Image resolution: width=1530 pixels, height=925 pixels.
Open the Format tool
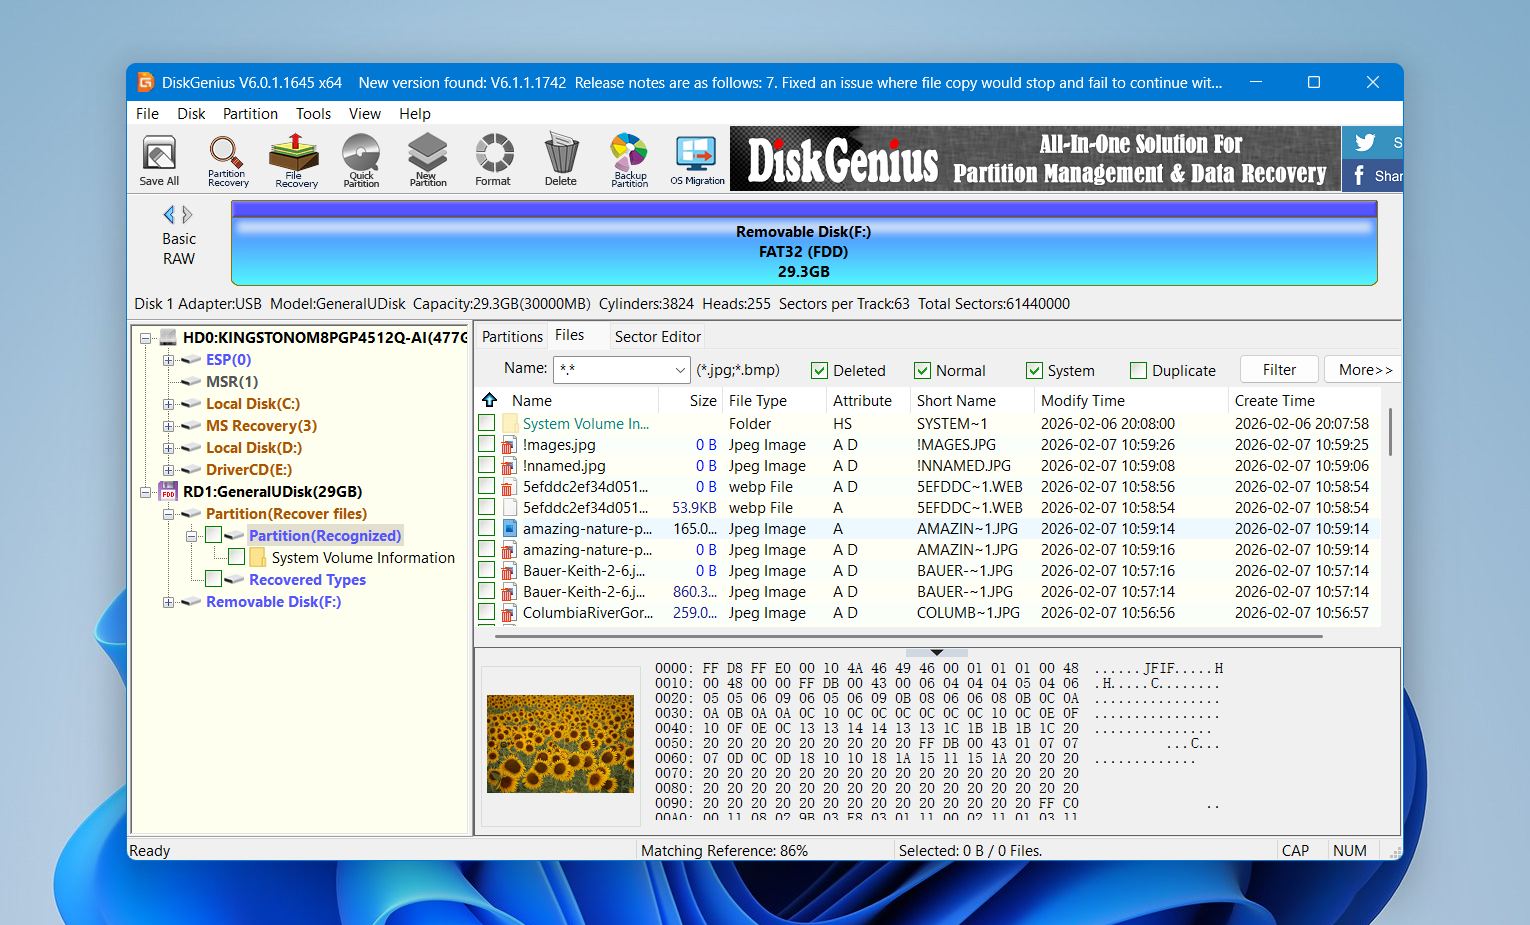coord(493,158)
